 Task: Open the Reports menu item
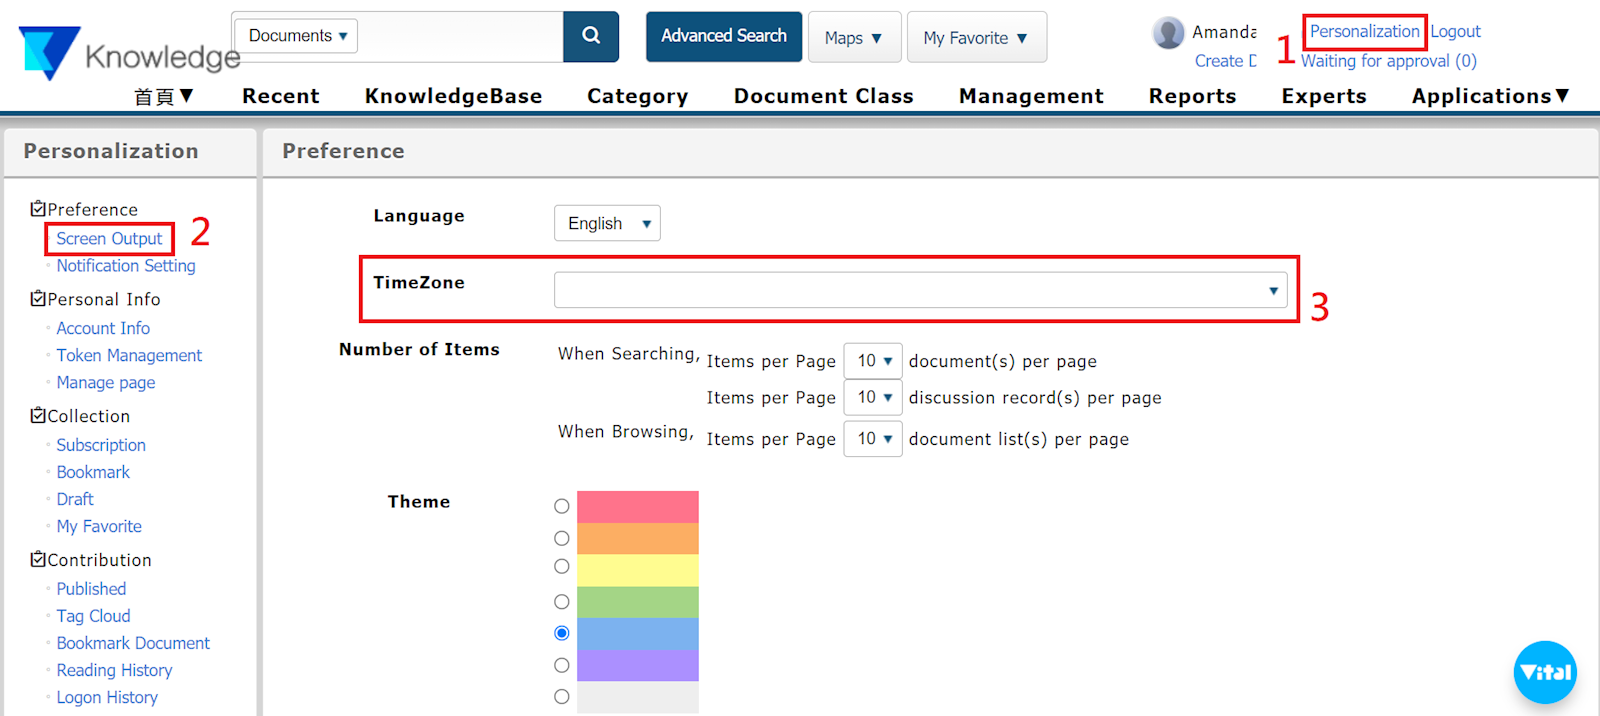[x=1192, y=96]
